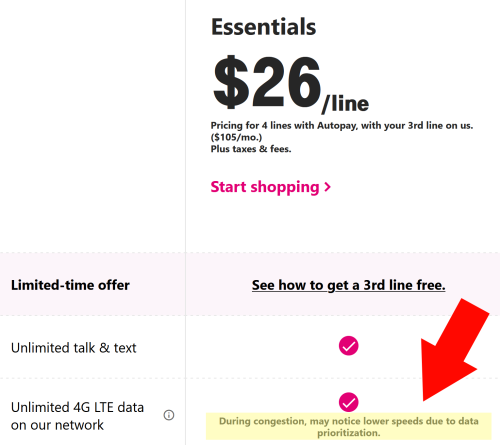Click the Plus taxes & fees note
500x445 pixels.
pos(251,149)
